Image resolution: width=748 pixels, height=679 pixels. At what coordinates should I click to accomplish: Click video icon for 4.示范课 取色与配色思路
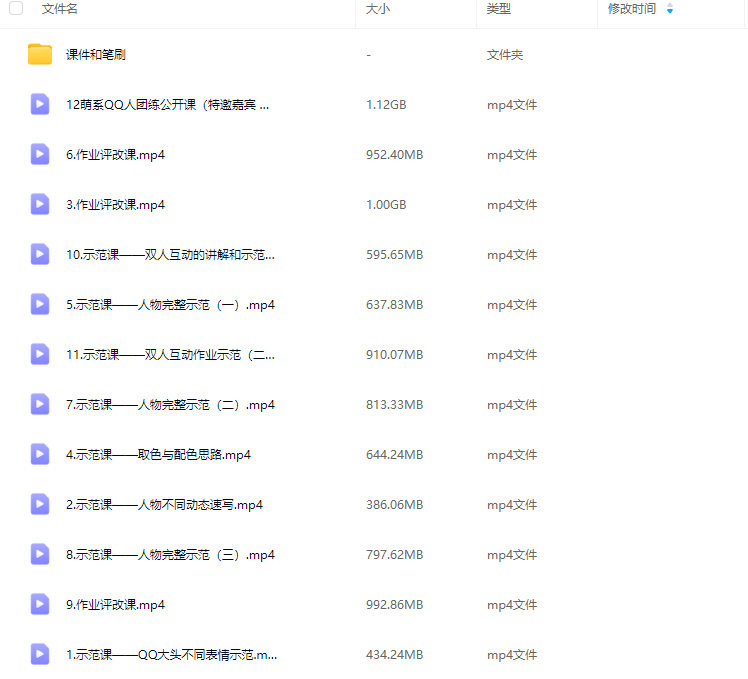pyautogui.click(x=40, y=455)
